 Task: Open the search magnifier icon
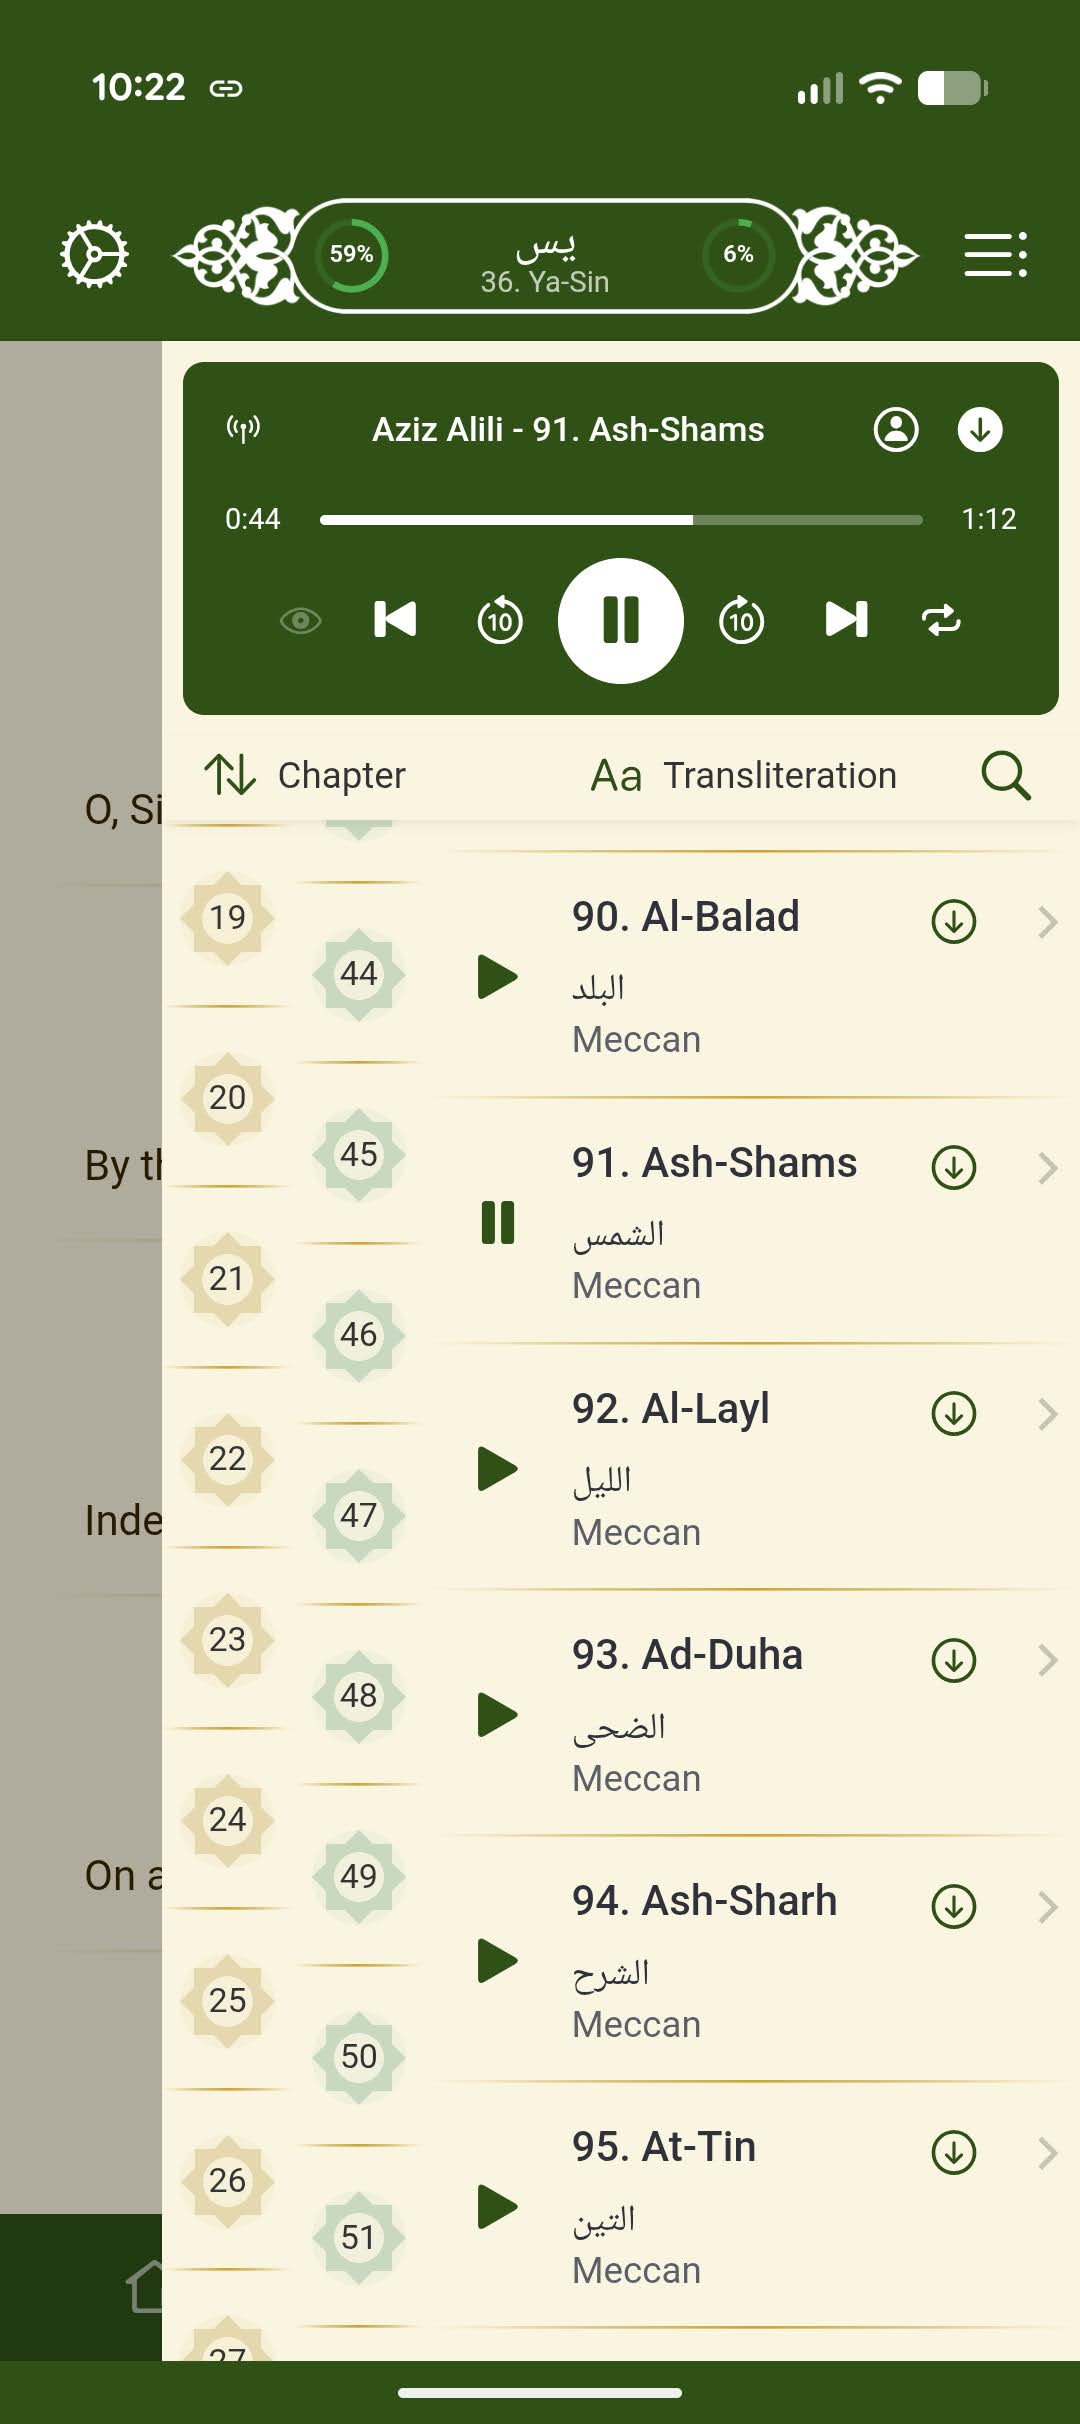coord(1005,776)
